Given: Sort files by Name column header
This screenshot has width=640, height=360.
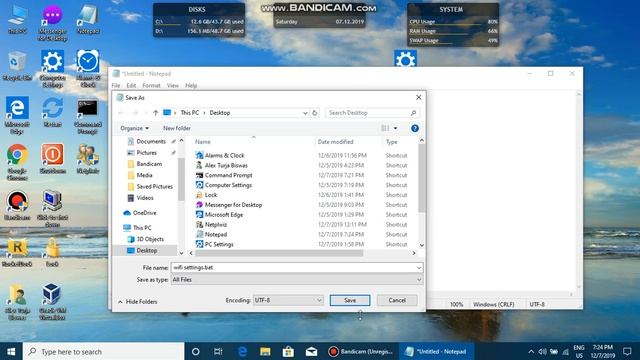Looking at the screenshot, I should (x=203, y=142).
